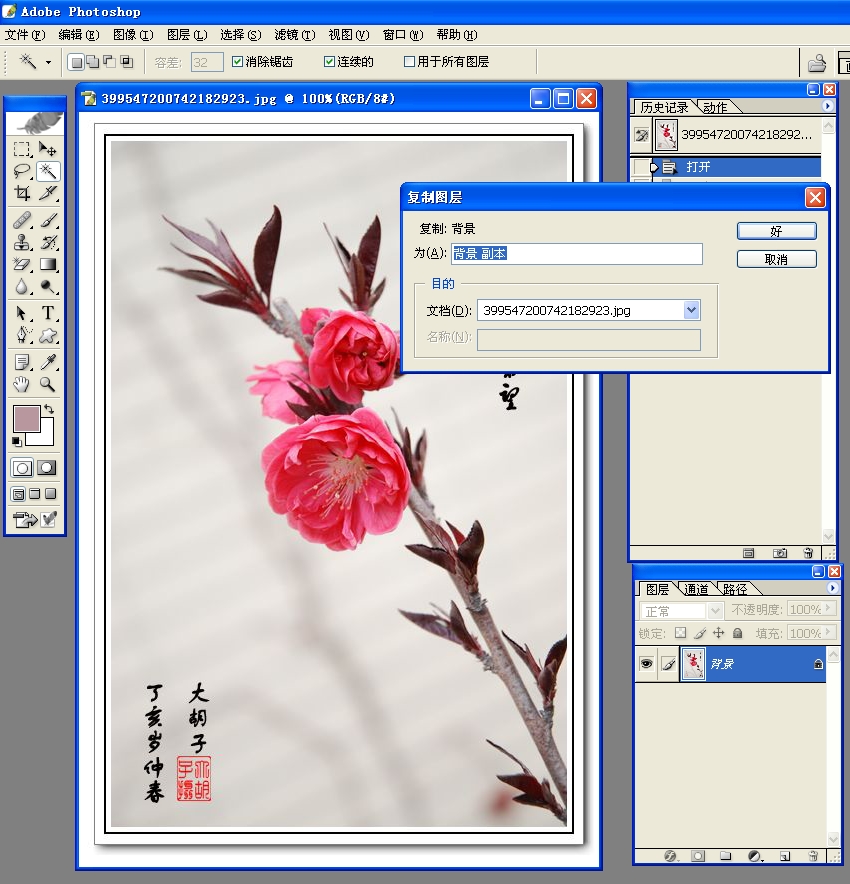Select the Lasso tool

point(22,171)
